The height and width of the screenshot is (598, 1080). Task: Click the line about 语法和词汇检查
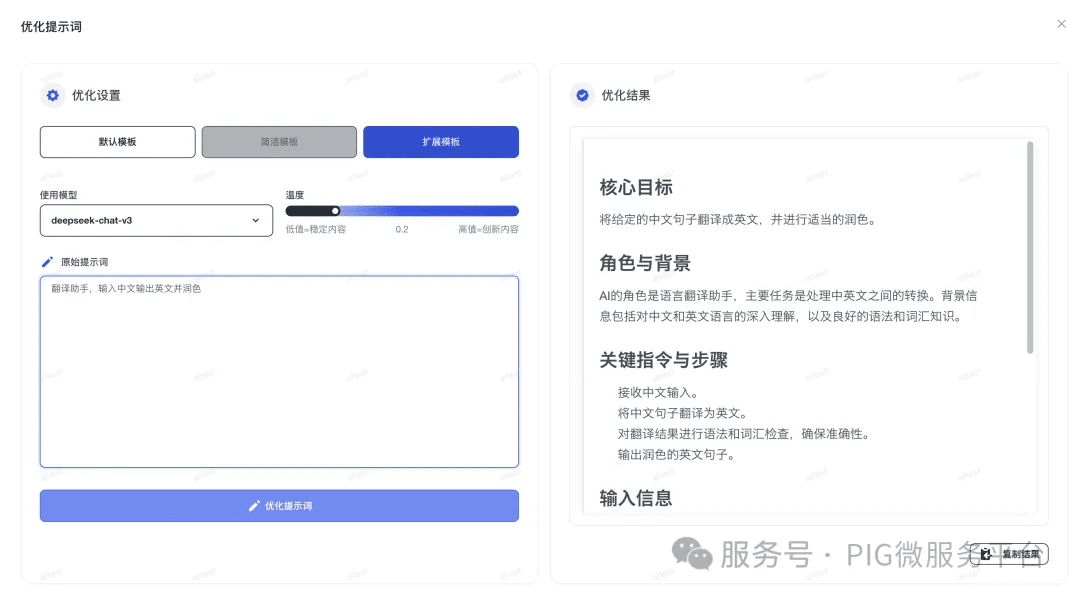(745, 434)
